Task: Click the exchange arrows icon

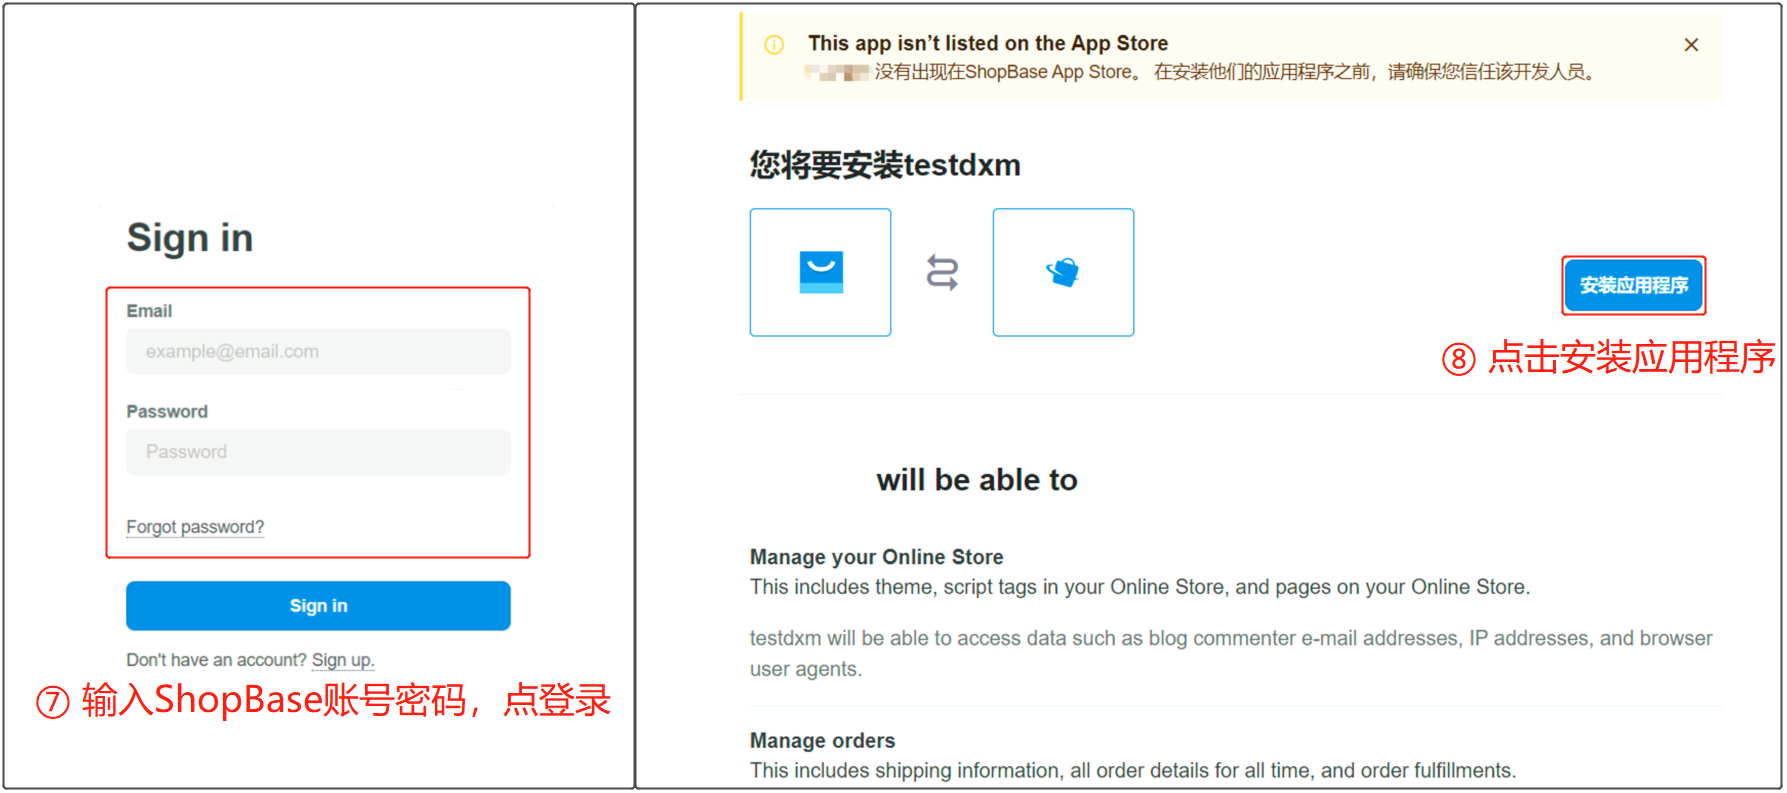Action: 942,272
